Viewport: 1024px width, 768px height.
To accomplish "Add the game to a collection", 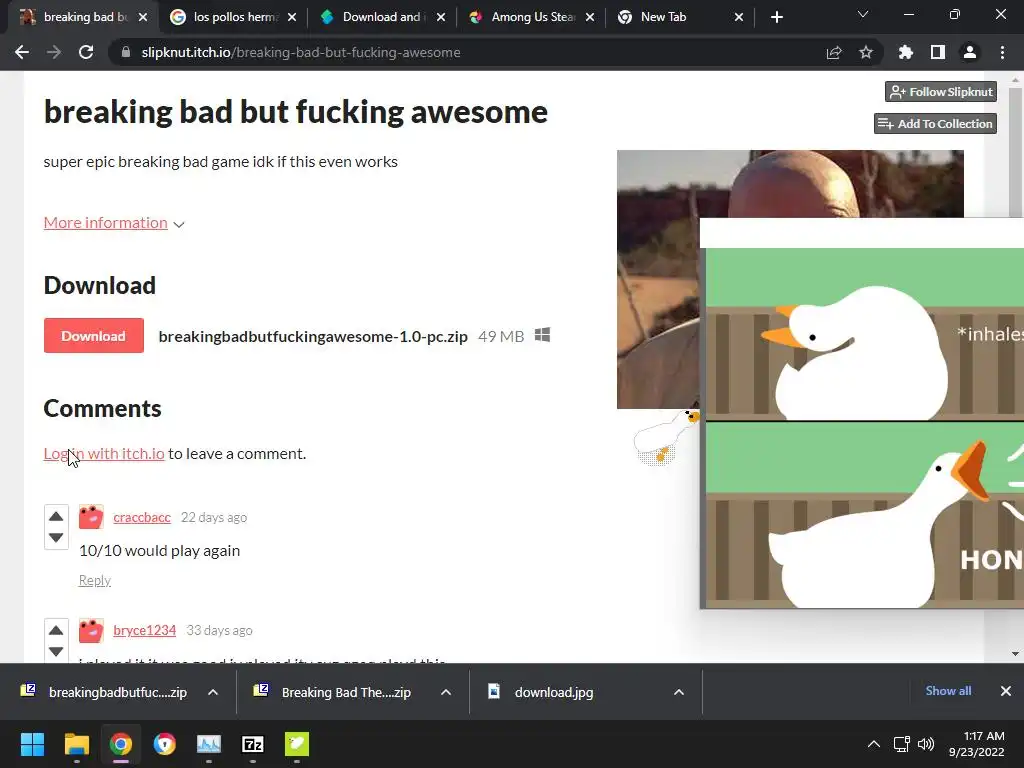I will [935, 123].
